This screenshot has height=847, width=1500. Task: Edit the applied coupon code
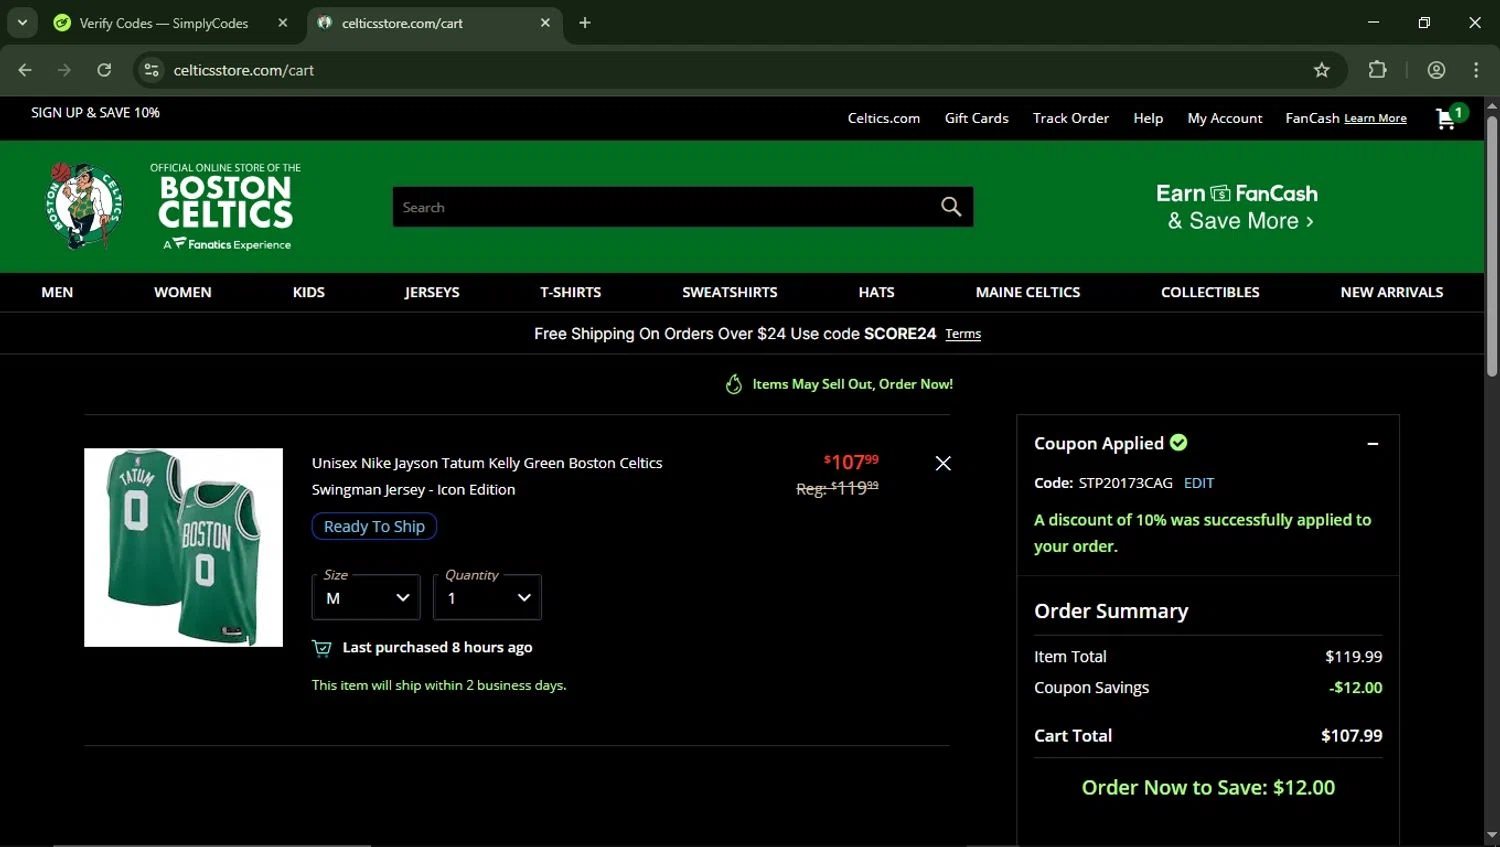(1199, 483)
